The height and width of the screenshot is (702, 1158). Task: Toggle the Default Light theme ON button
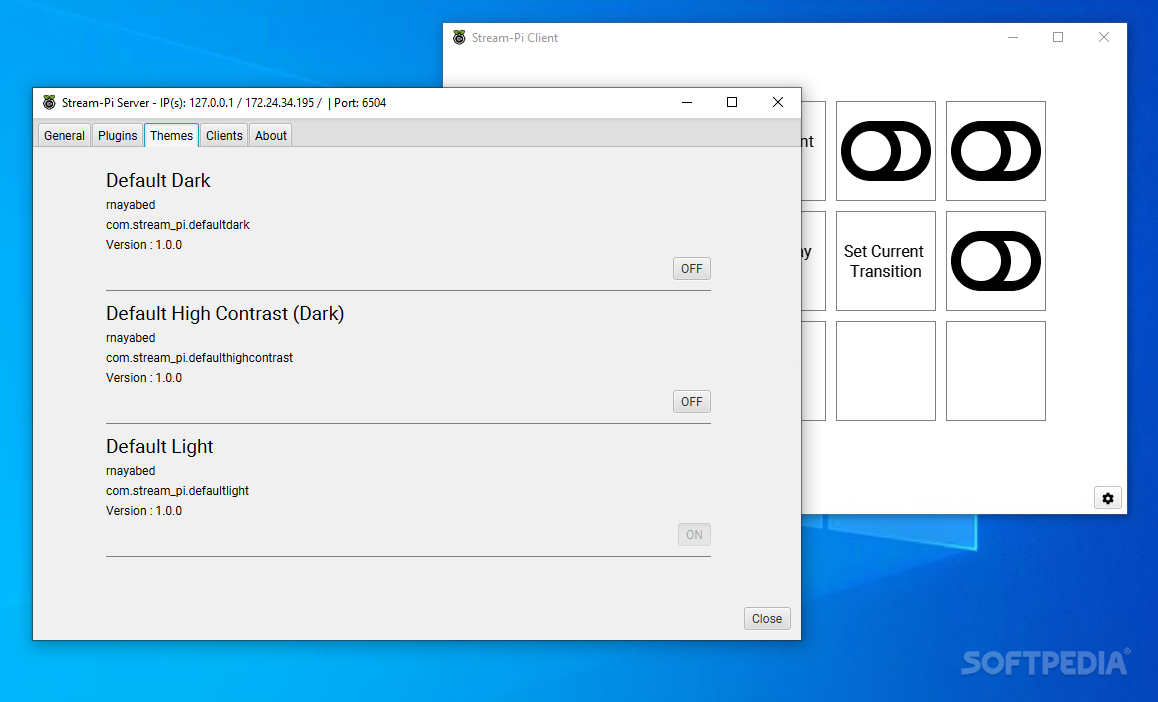[694, 534]
